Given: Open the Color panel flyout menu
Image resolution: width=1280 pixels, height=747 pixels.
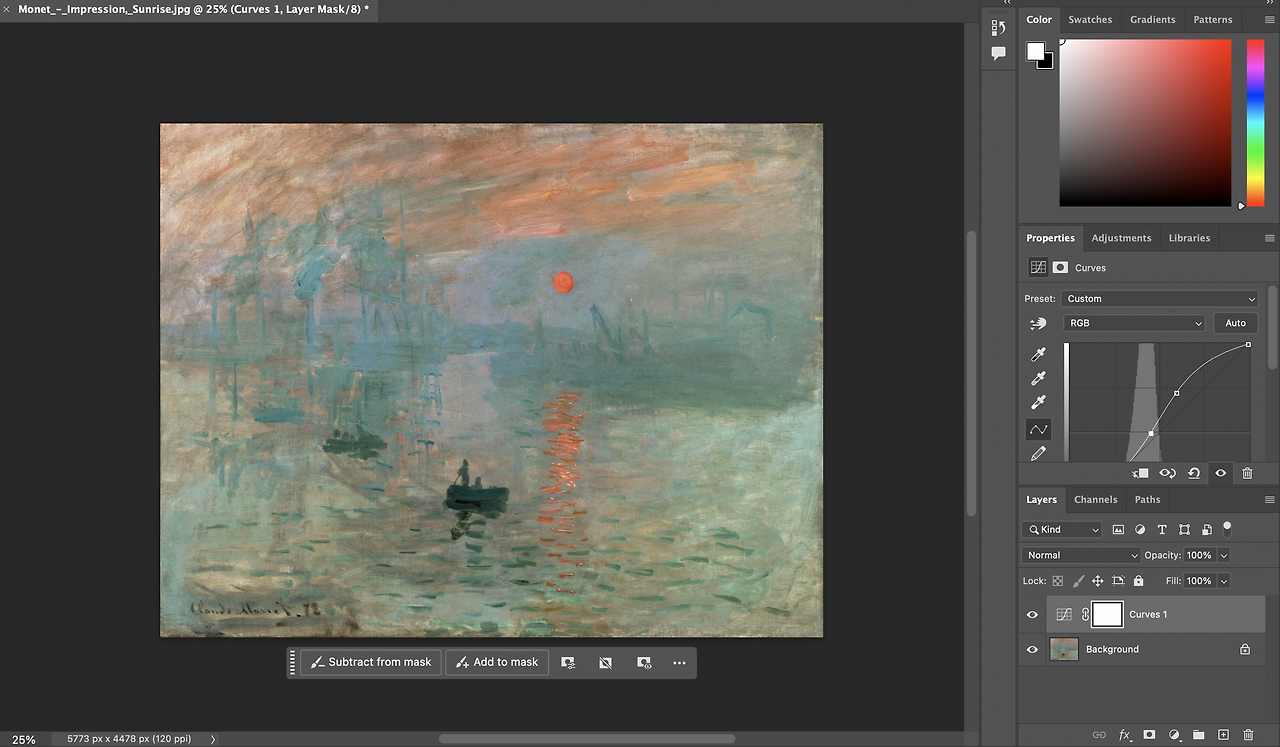Looking at the screenshot, I should [1270, 19].
